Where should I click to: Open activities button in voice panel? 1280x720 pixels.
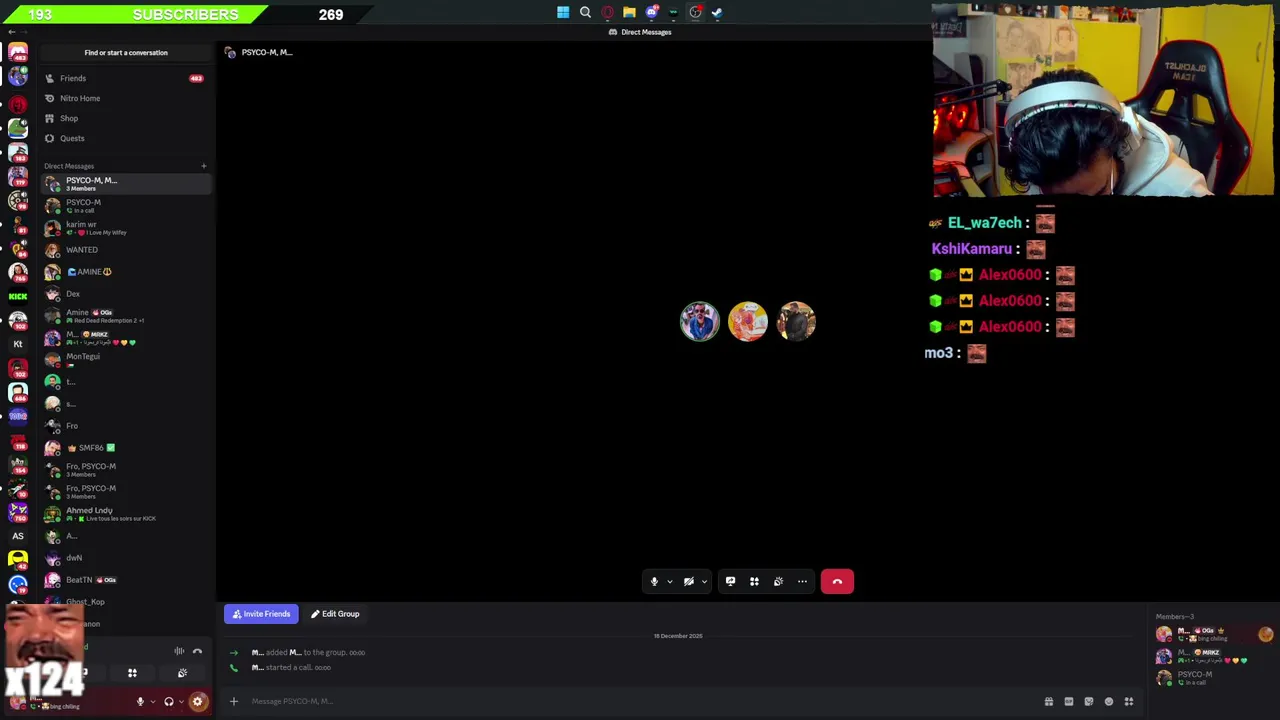(132, 673)
